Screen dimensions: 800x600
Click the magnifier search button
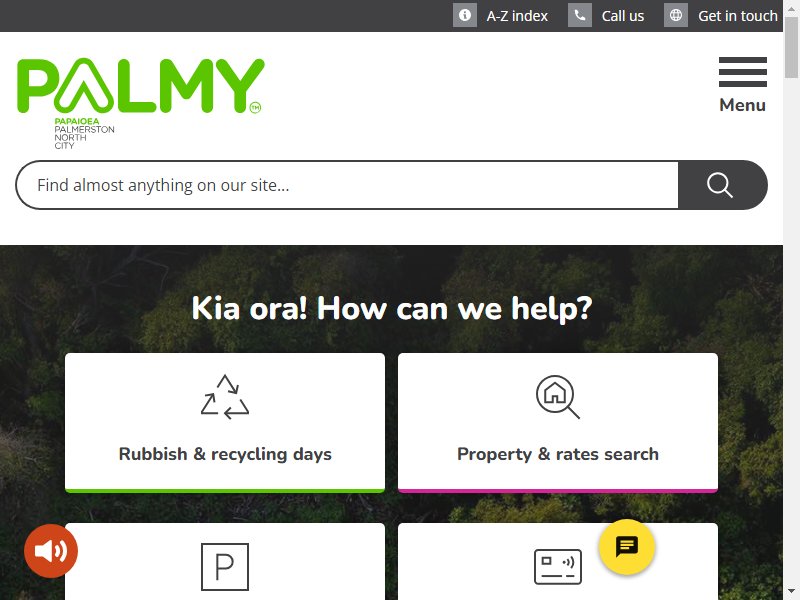721,185
